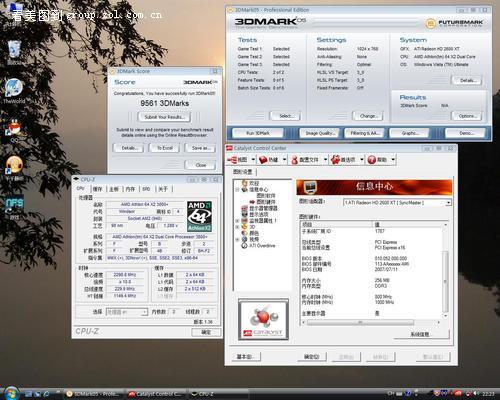Image resolution: width=500 pixels, height=400 pixels.
Task: Open 配置文件 dropdown arrow in Catalyst toolbar
Action: click(x=325, y=160)
